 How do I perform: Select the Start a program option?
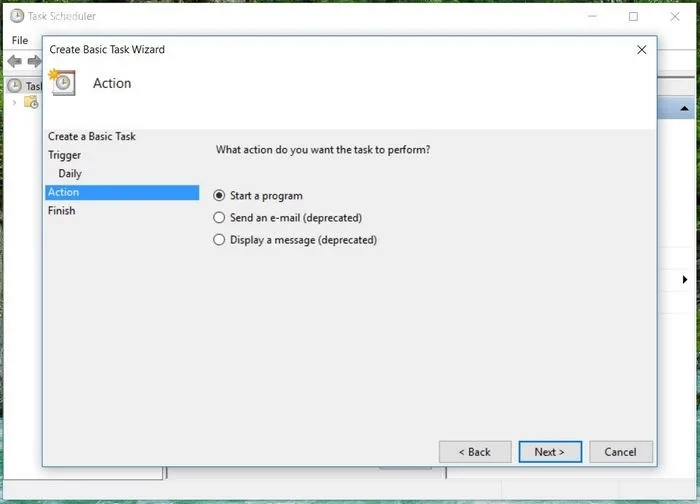pyautogui.click(x=219, y=196)
